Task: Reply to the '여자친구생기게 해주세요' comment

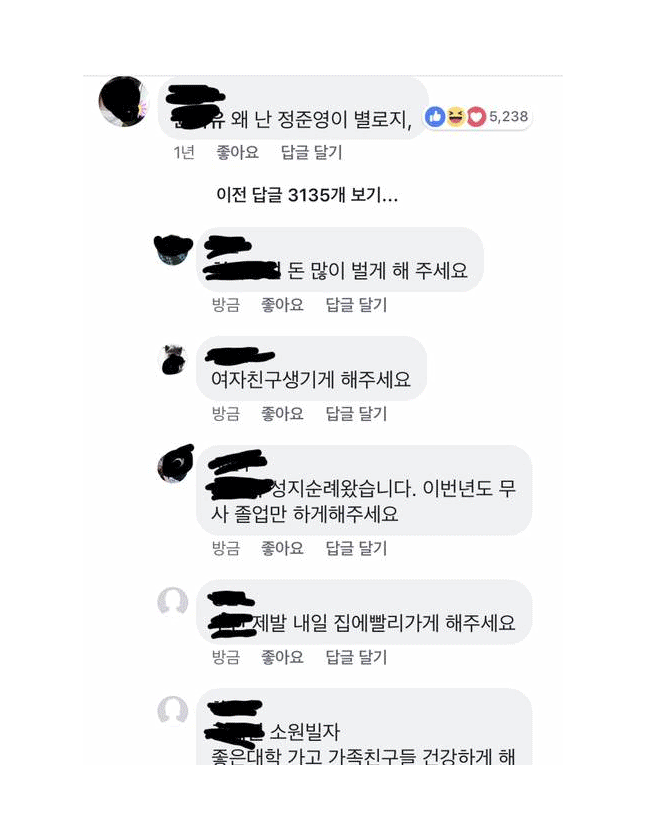Action: pos(356,413)
